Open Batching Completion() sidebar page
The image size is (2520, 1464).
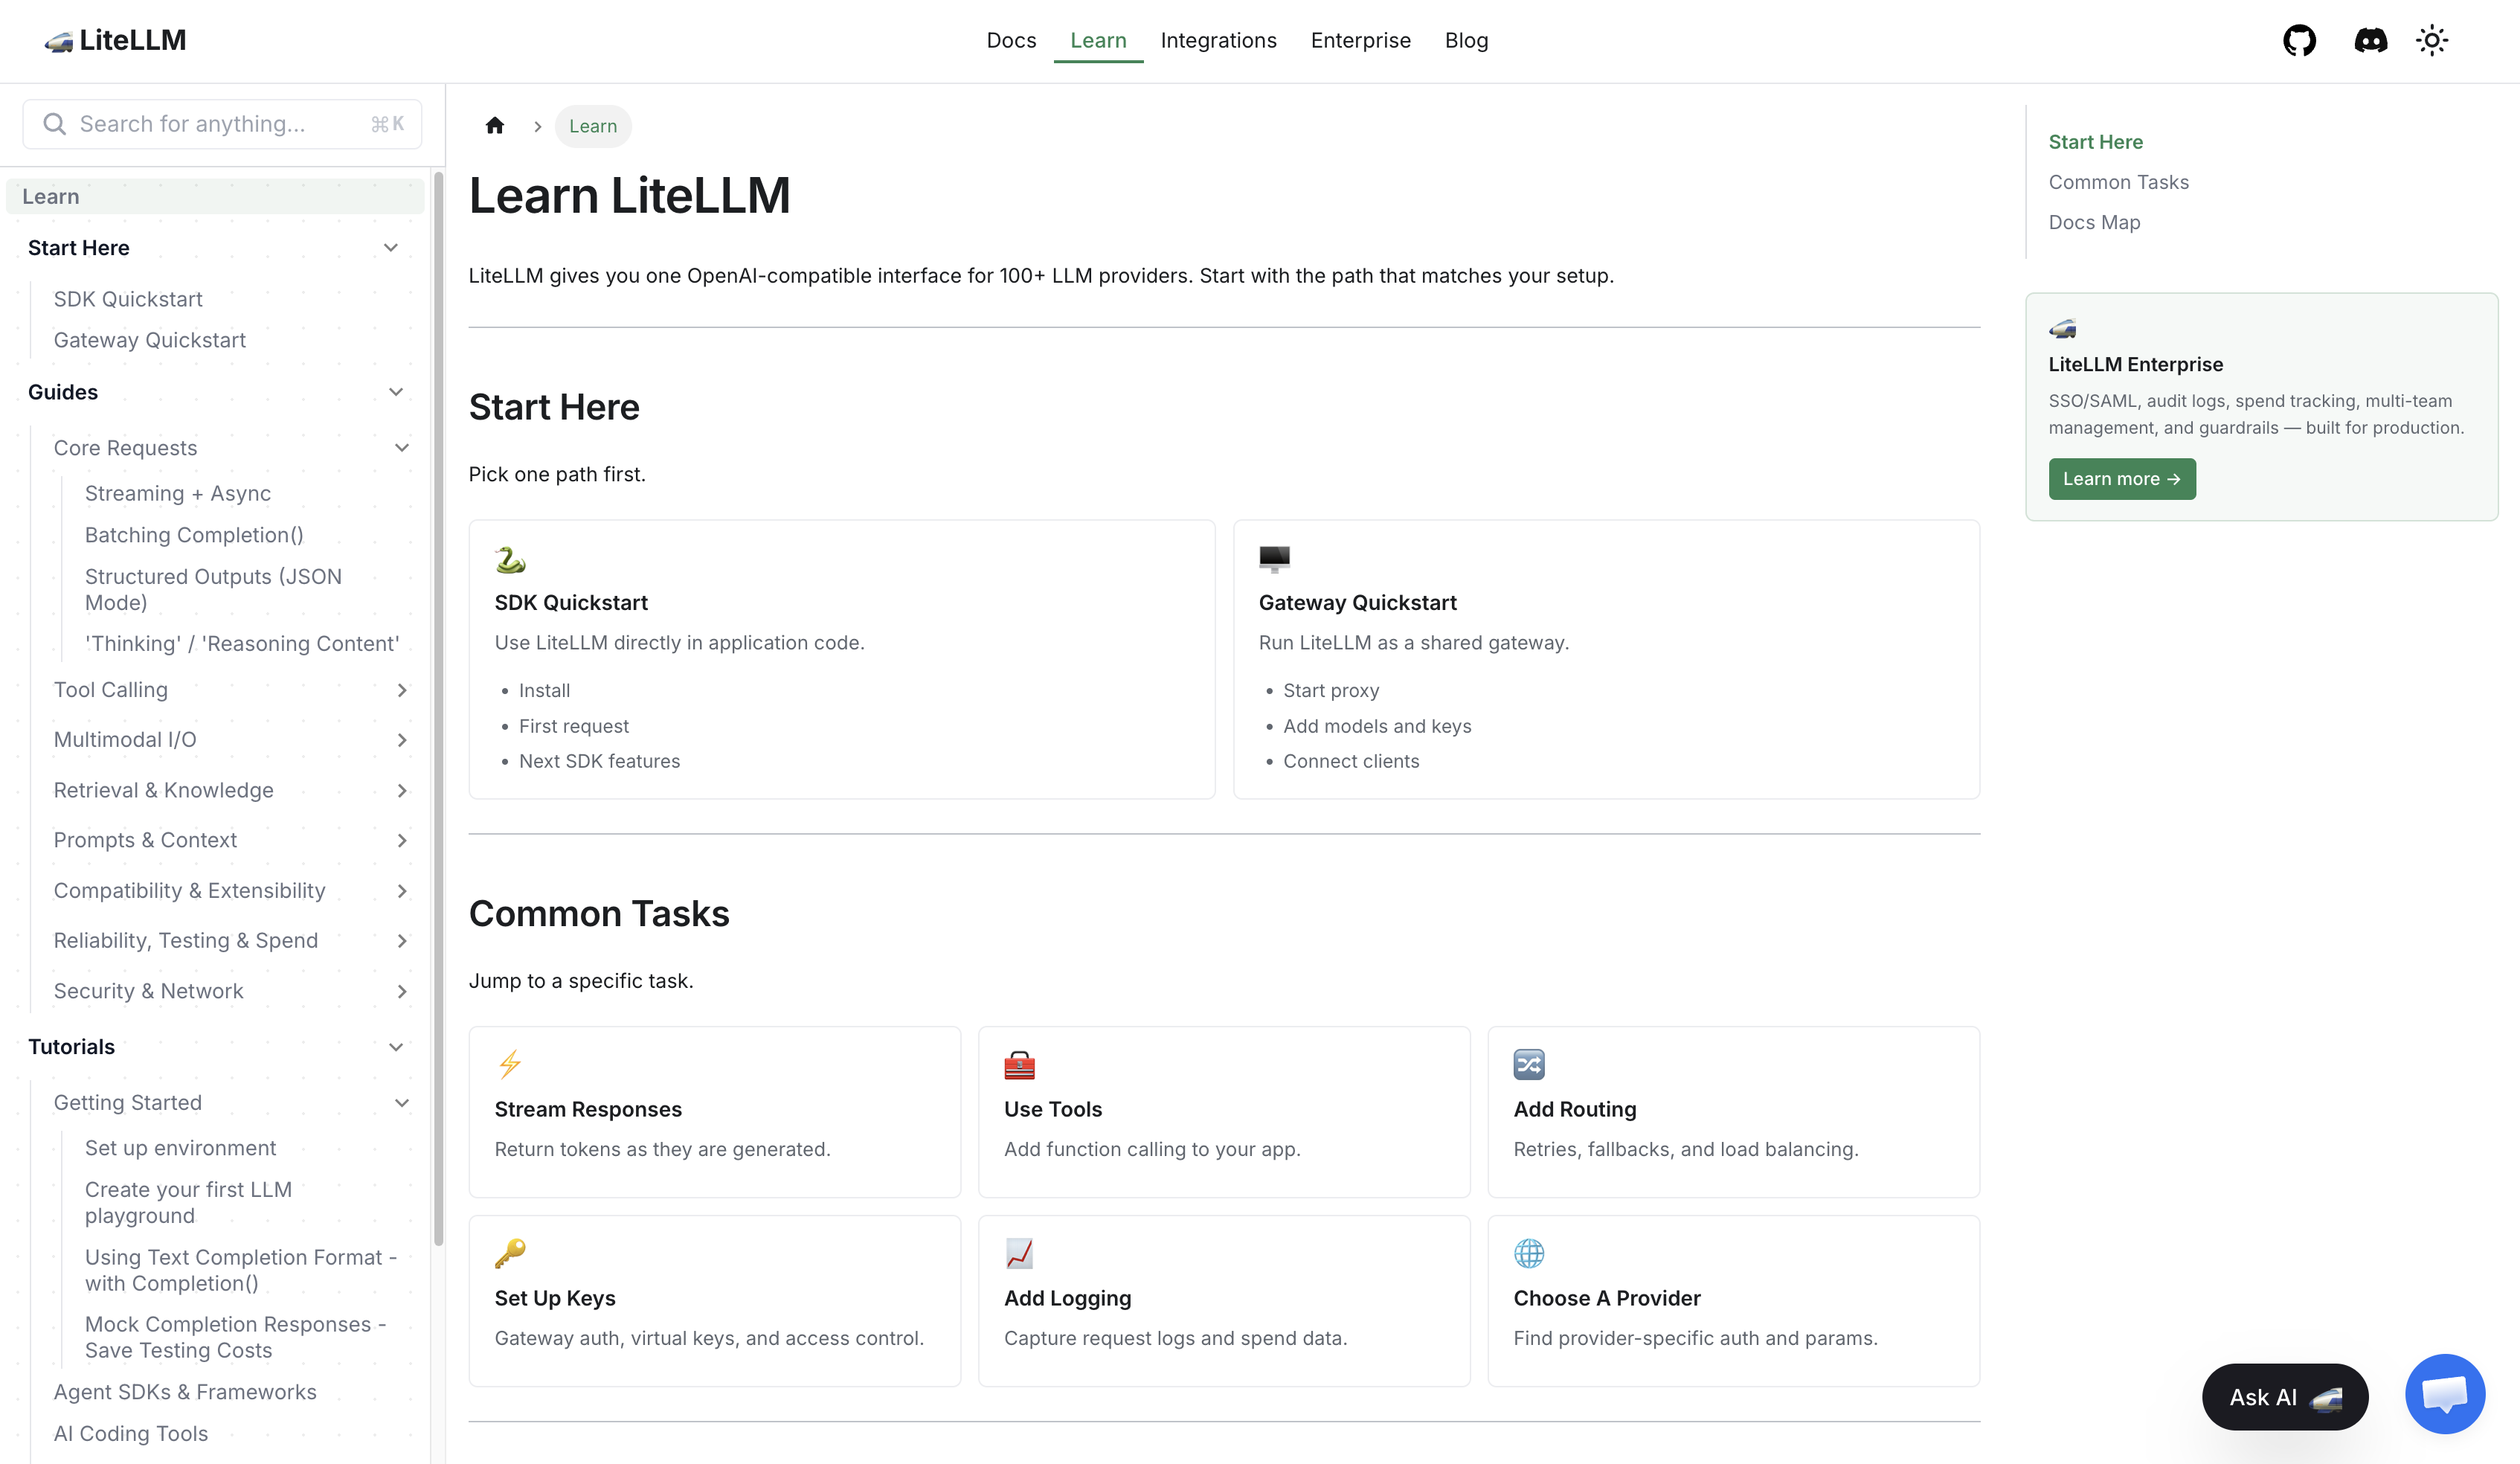point(194,535)
